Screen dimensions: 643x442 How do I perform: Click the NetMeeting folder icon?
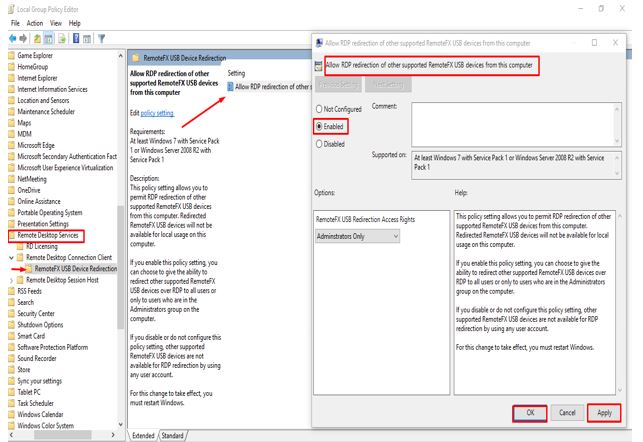(x=12, y=179)
